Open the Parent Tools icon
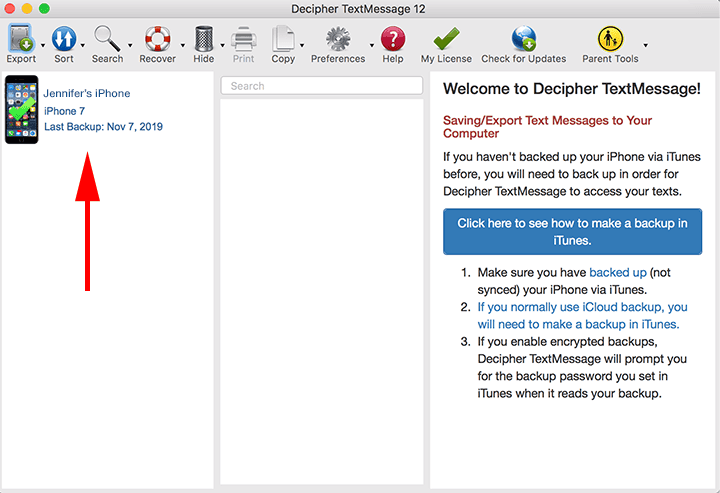The width and height of the screenshot is (720, 493). [x=610, y=39]
